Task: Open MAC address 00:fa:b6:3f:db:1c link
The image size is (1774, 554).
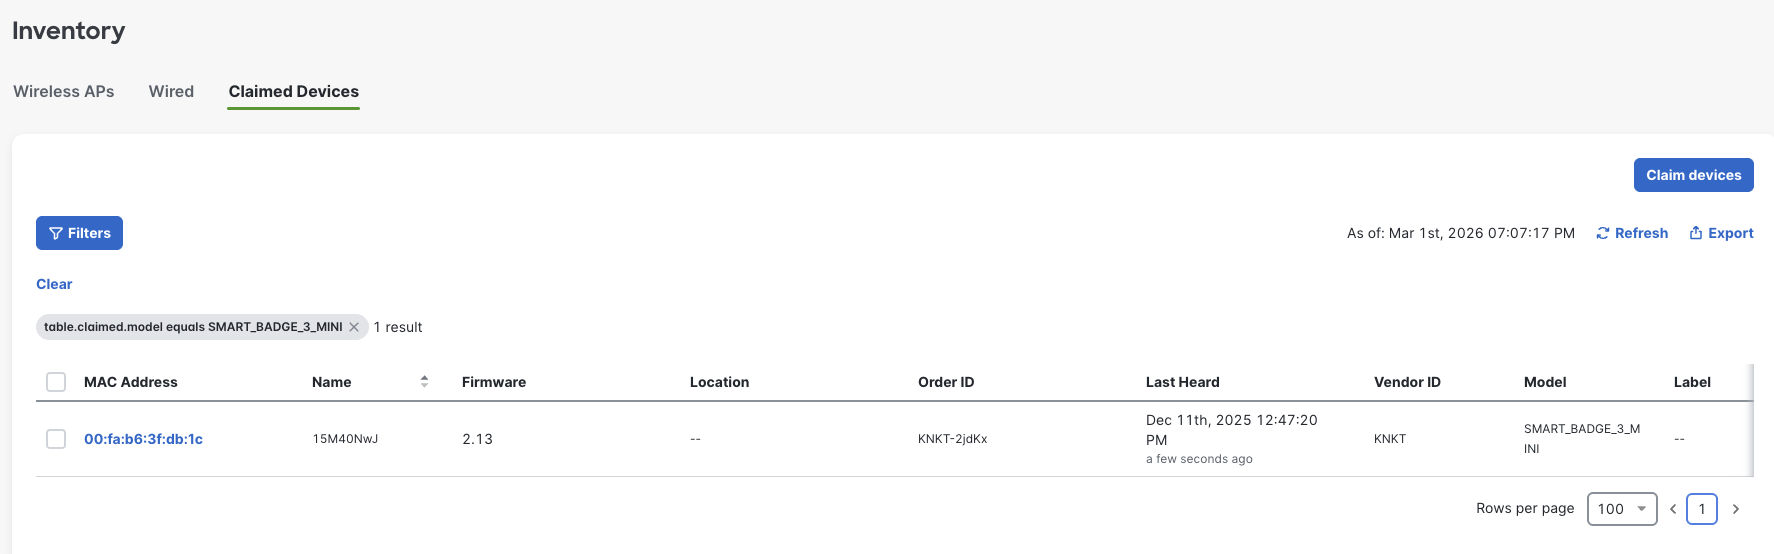Action: [x=143, y=439]
